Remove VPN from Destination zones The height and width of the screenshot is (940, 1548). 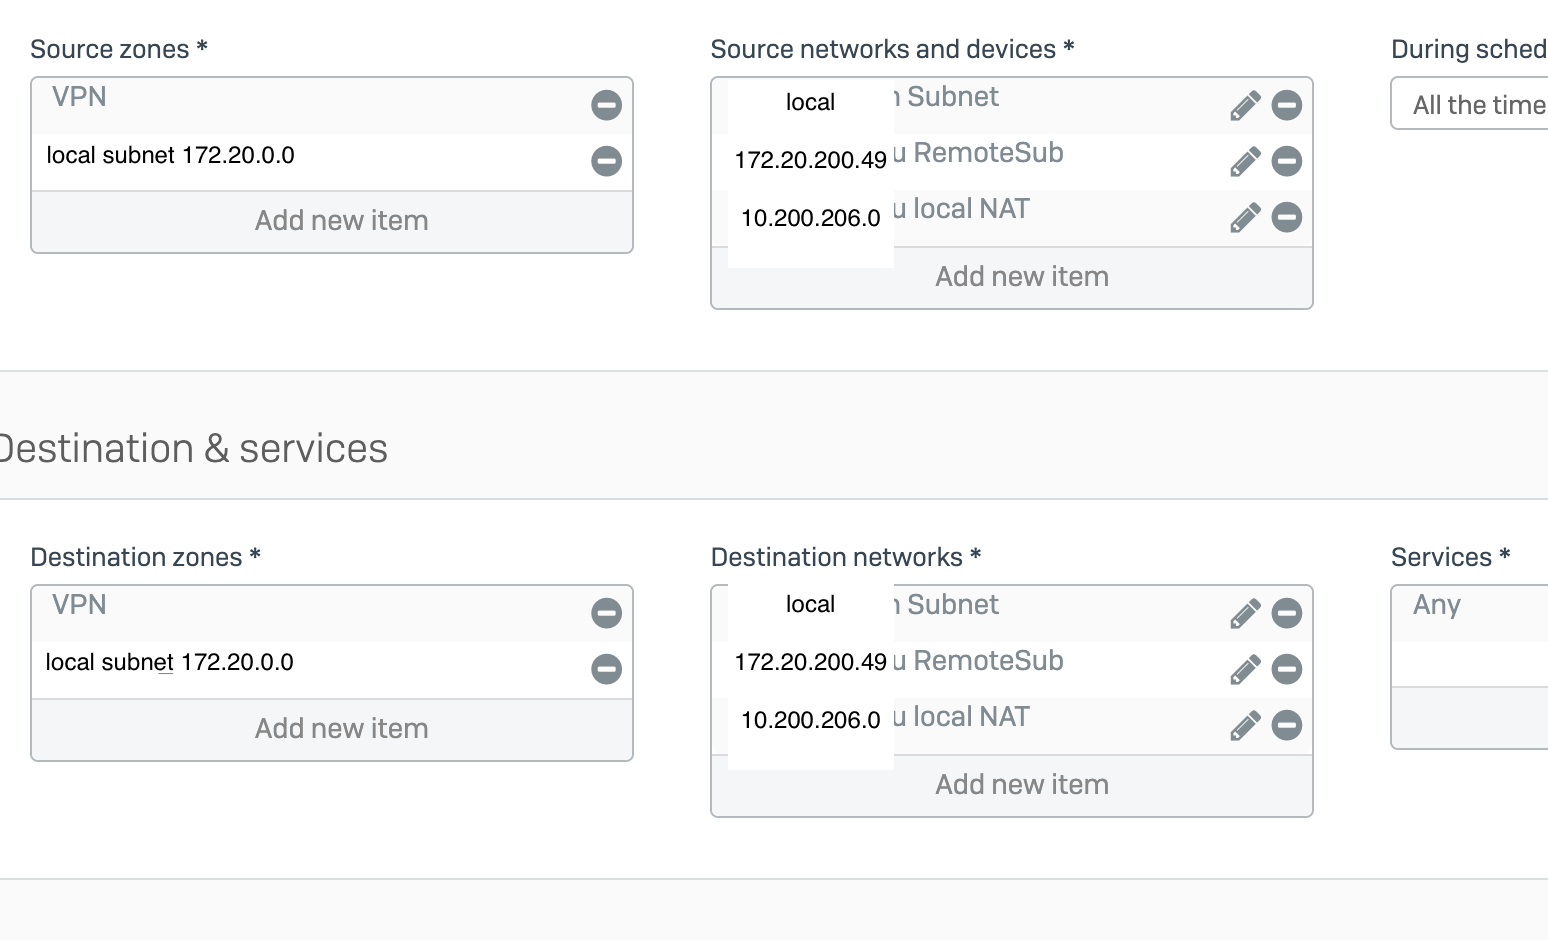point(606,613)
